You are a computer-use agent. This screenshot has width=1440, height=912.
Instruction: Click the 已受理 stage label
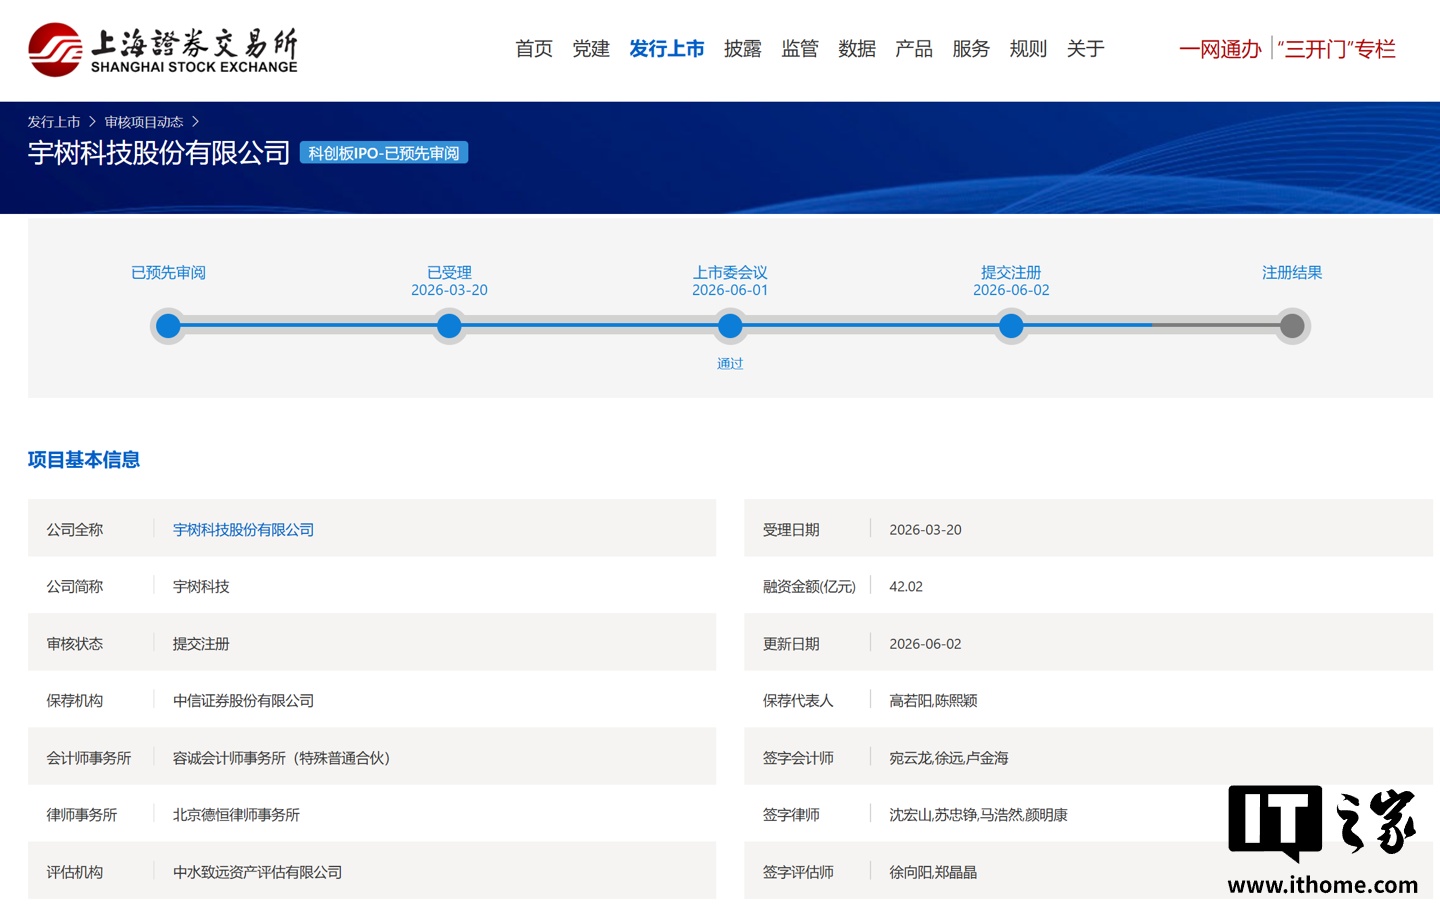(x=449, y=273)
